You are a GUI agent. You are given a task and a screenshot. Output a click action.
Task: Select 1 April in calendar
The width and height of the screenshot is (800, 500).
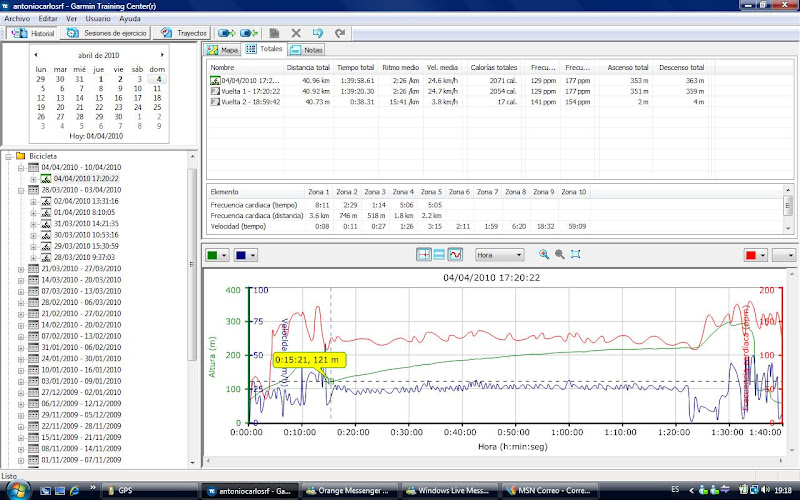[101, 79]
